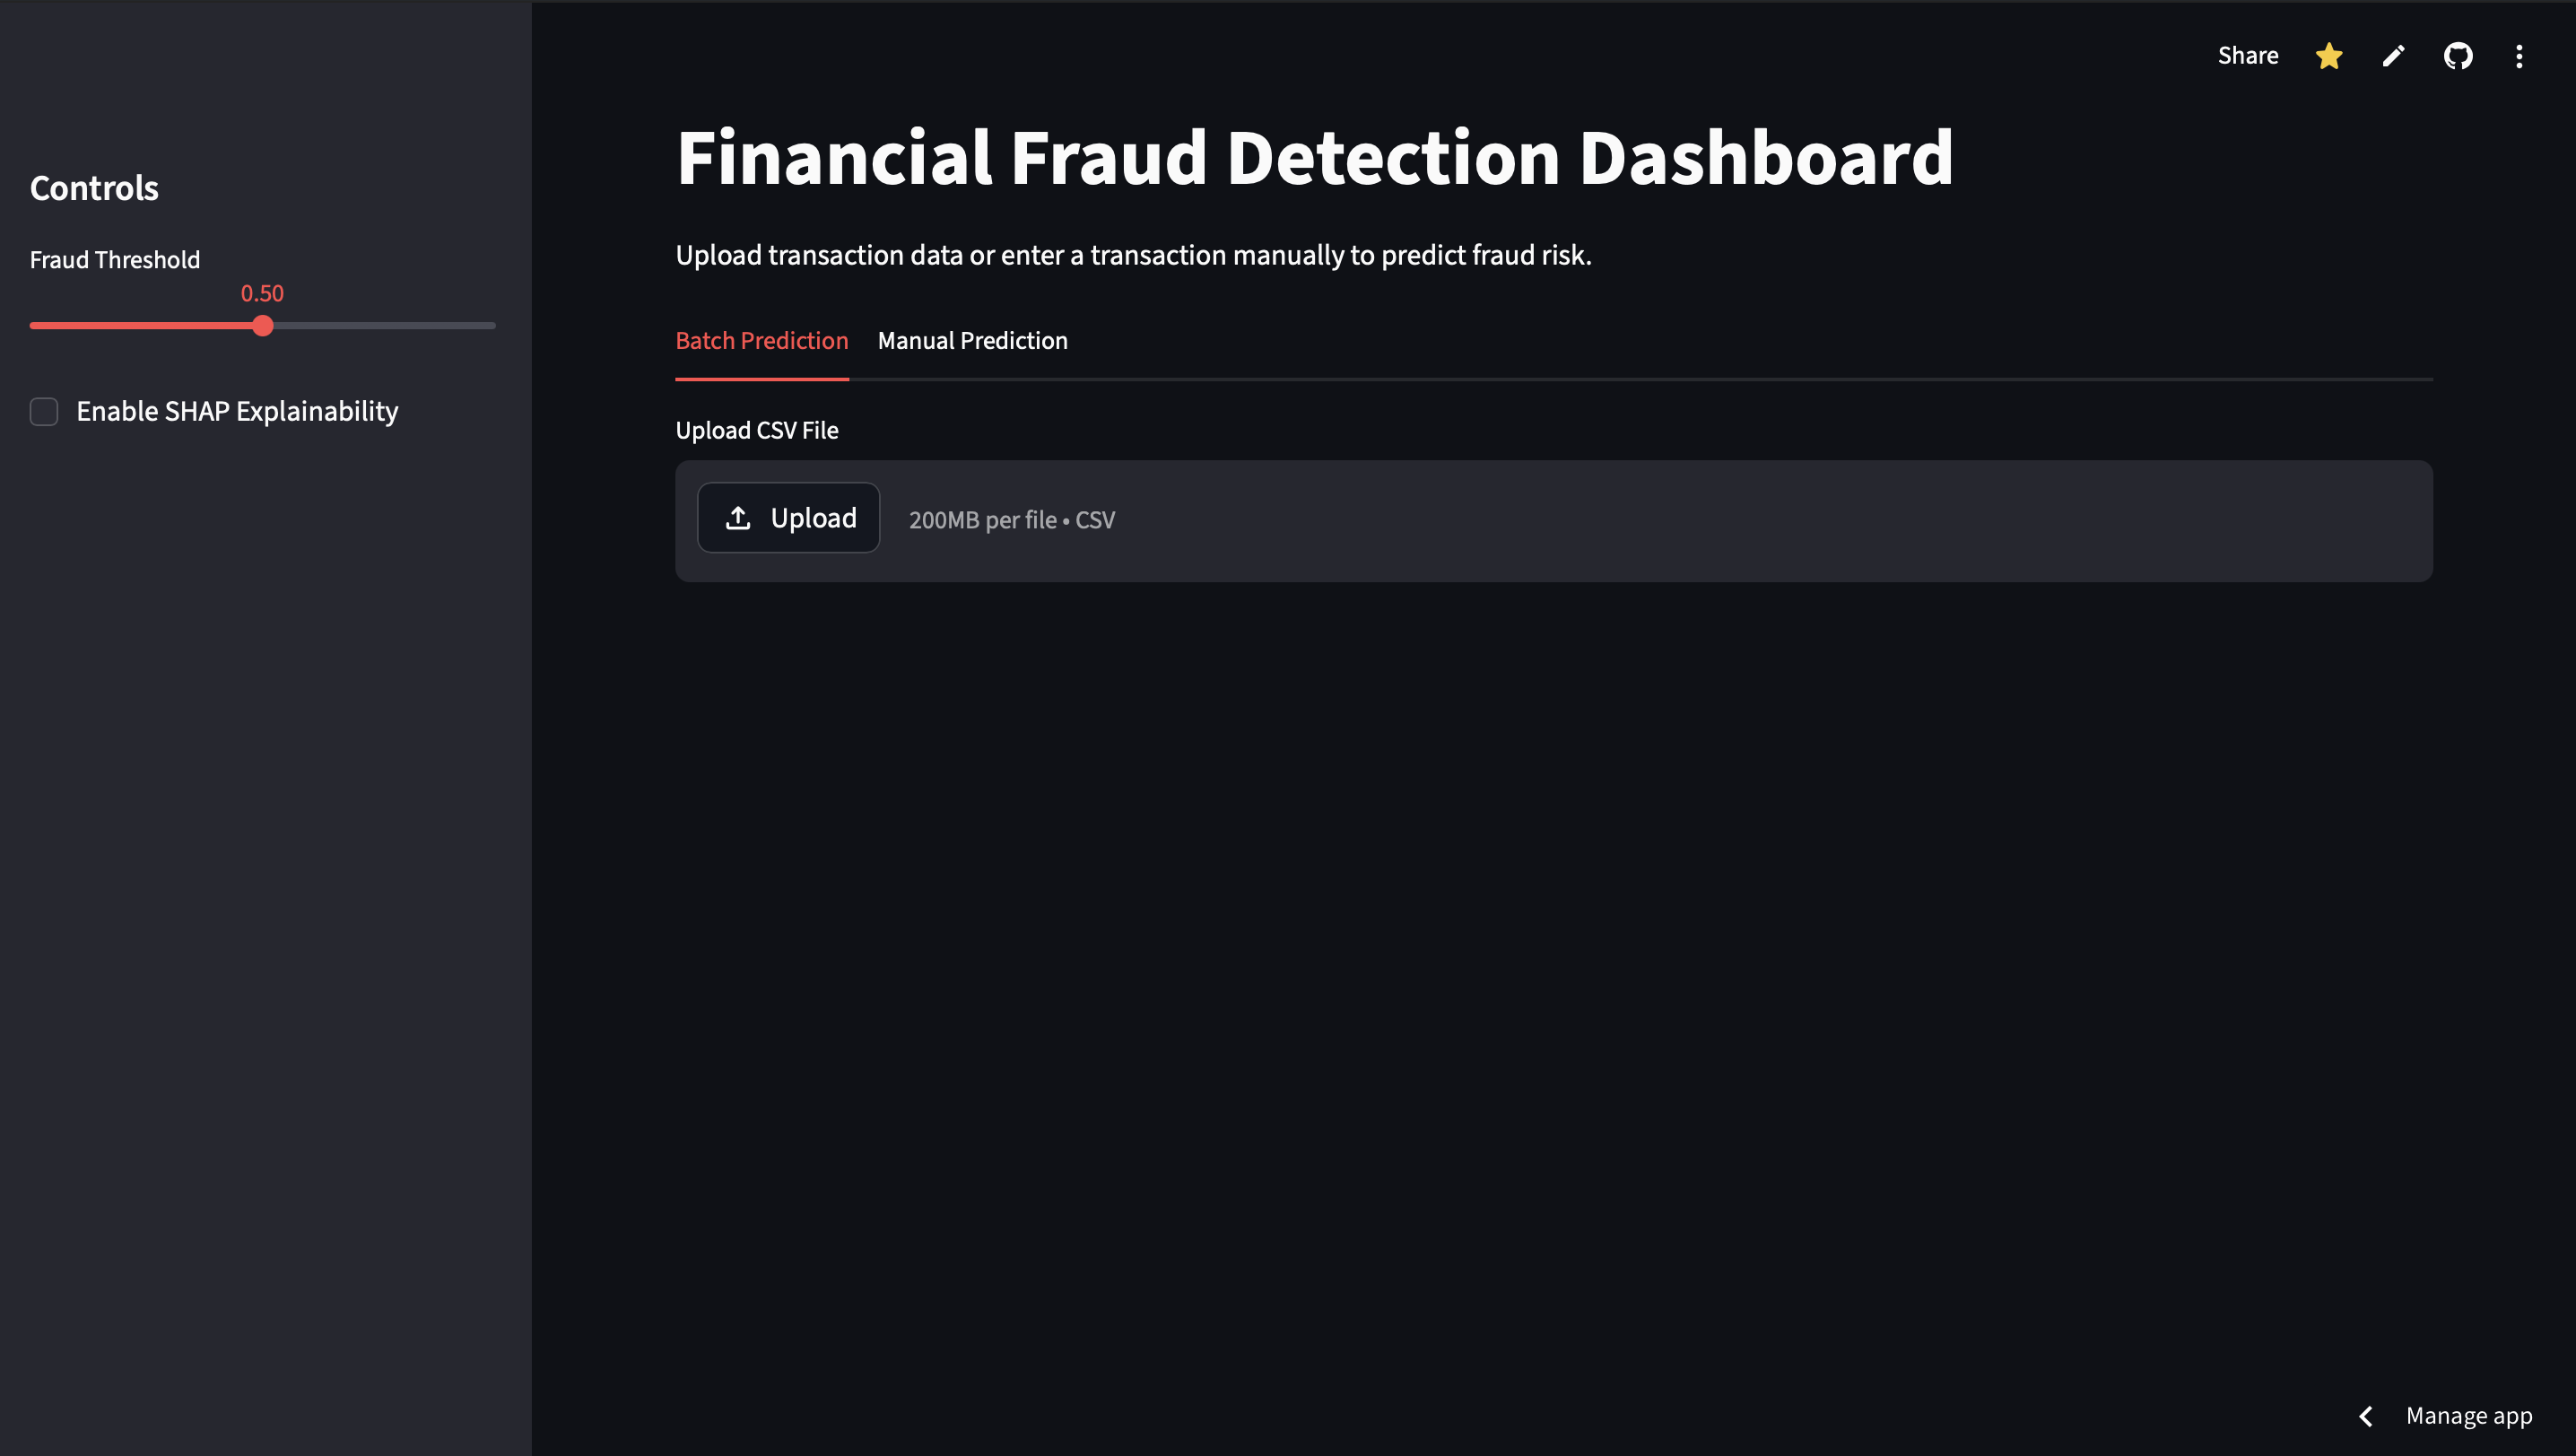Favorite the app with the star icon

(2329, 56)
